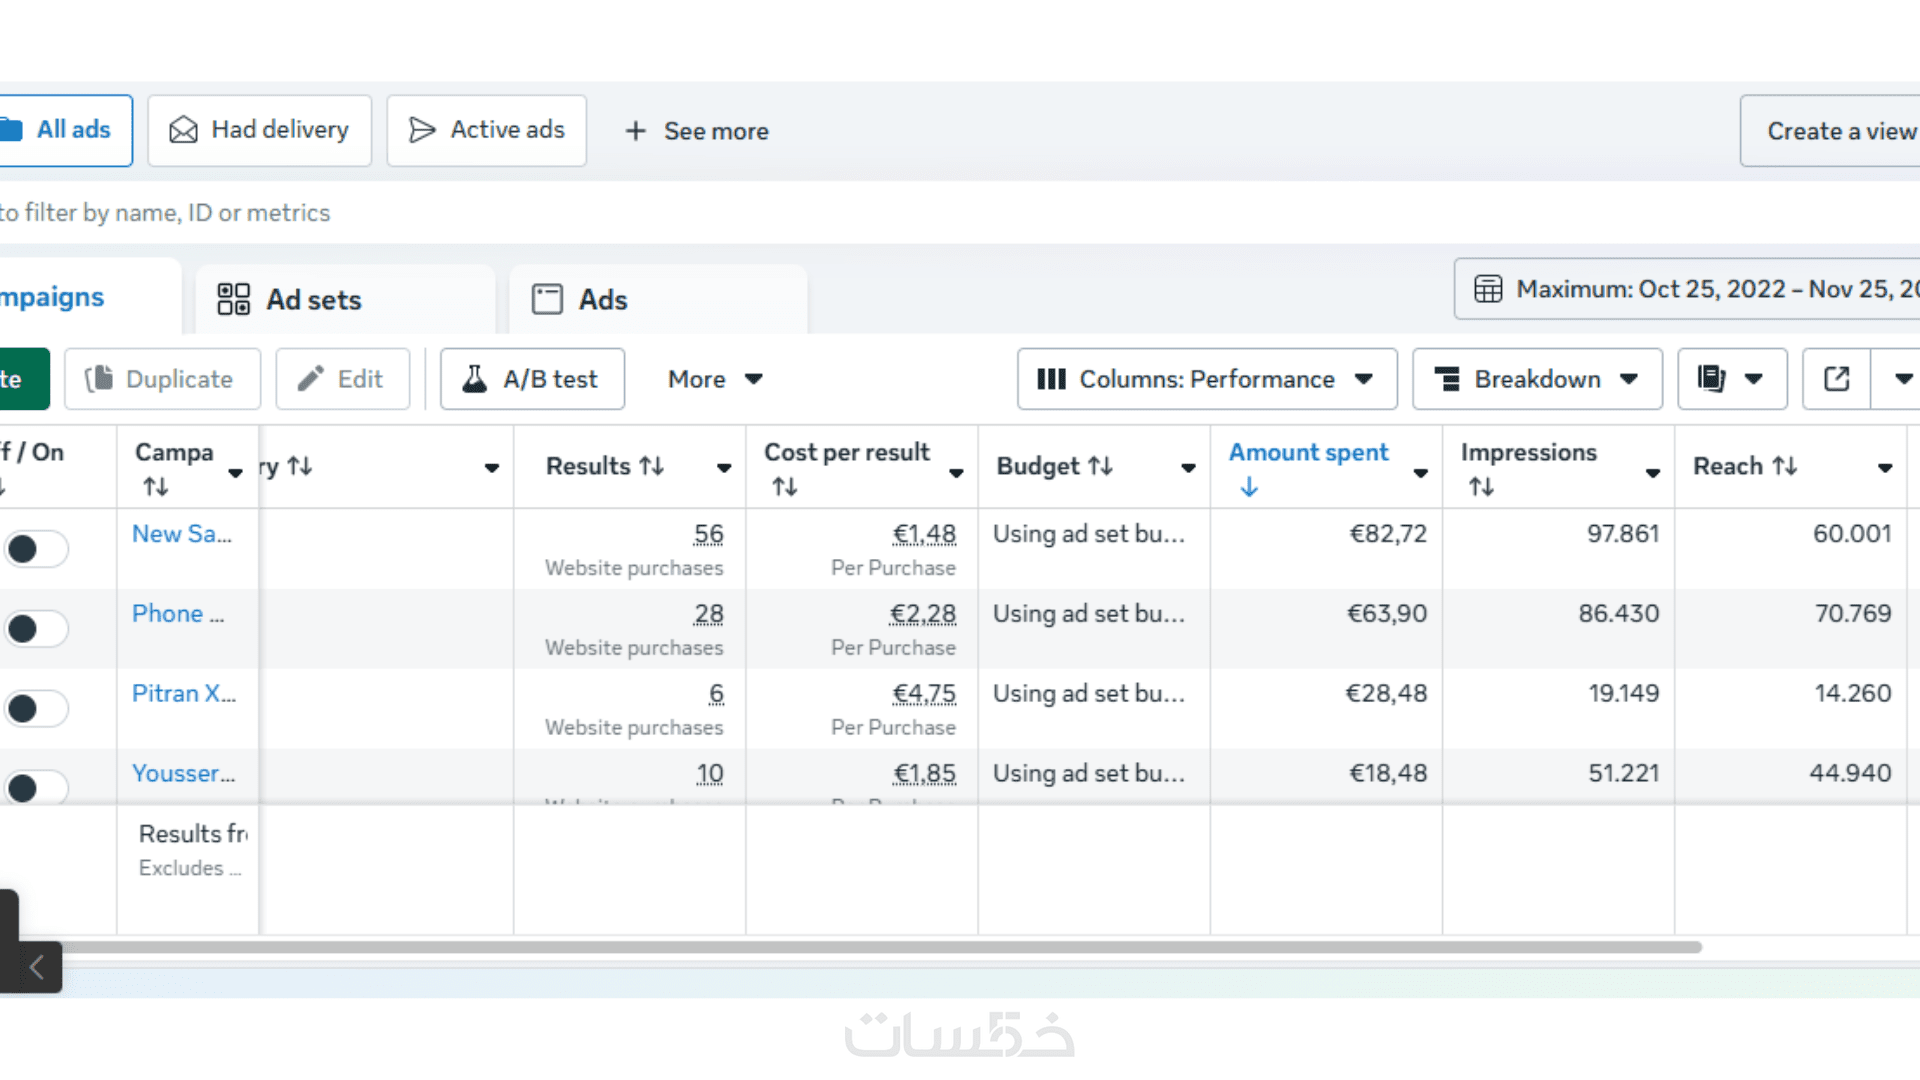Screen dimensions: 1920x1080
Task: Click the export share icon button
Action: [x=1836, y=379]
